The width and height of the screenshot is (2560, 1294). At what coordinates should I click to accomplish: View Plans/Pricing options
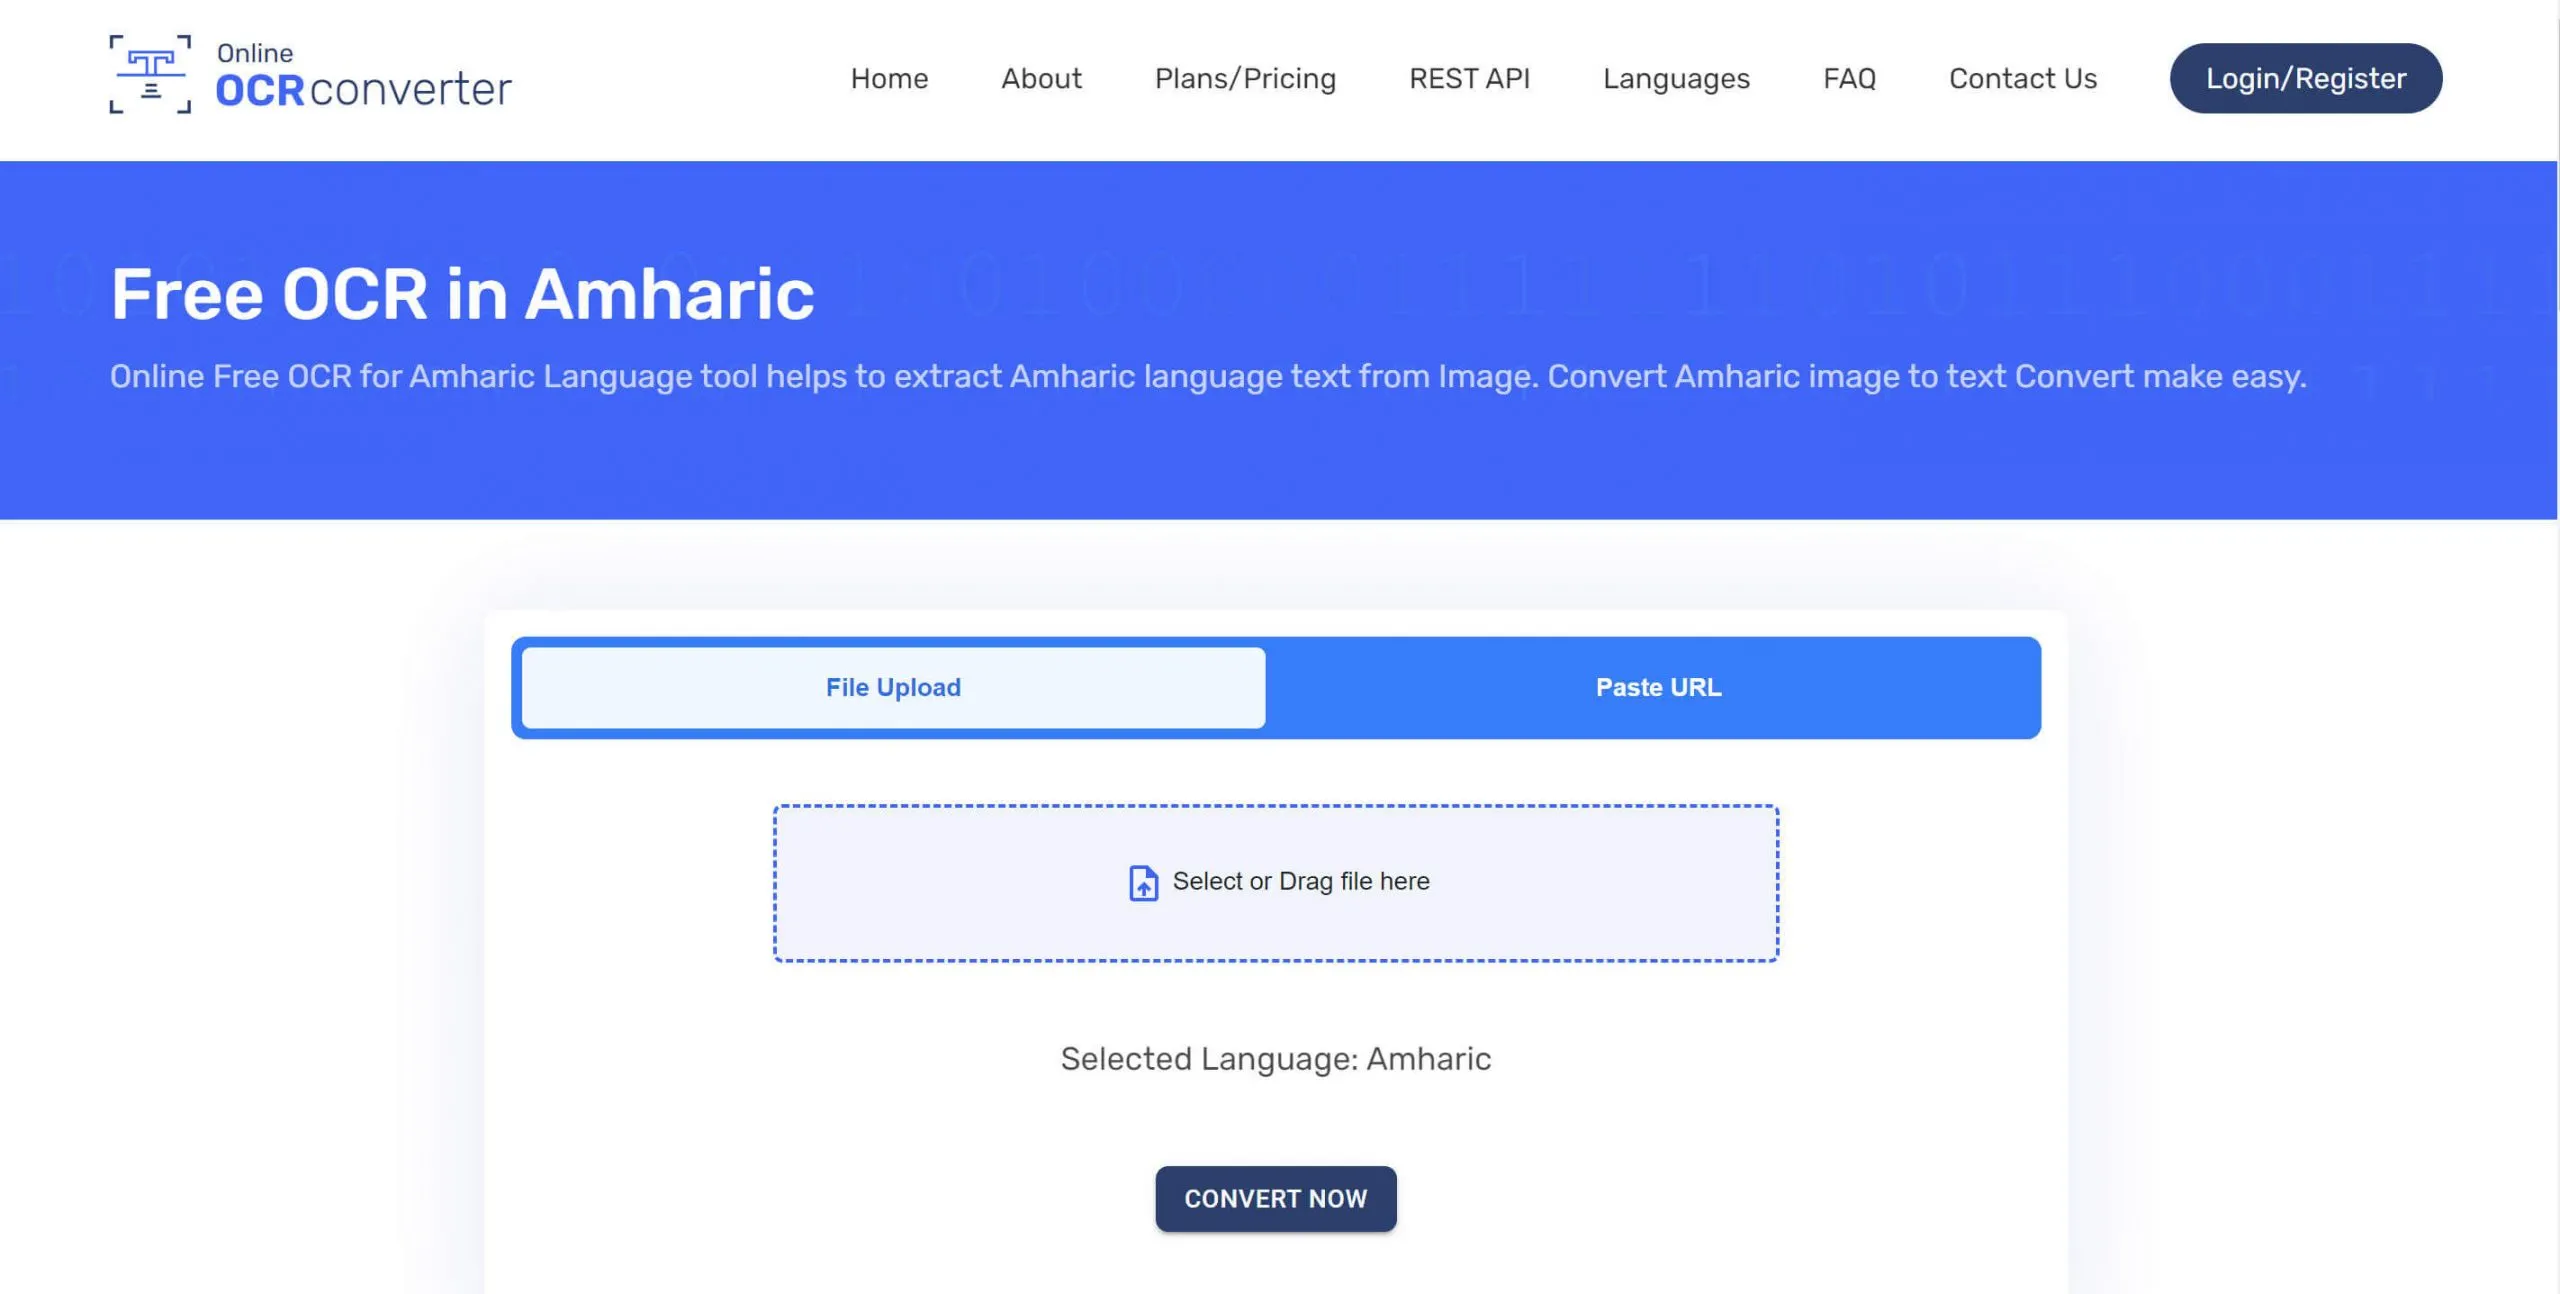click(1244, 78)
